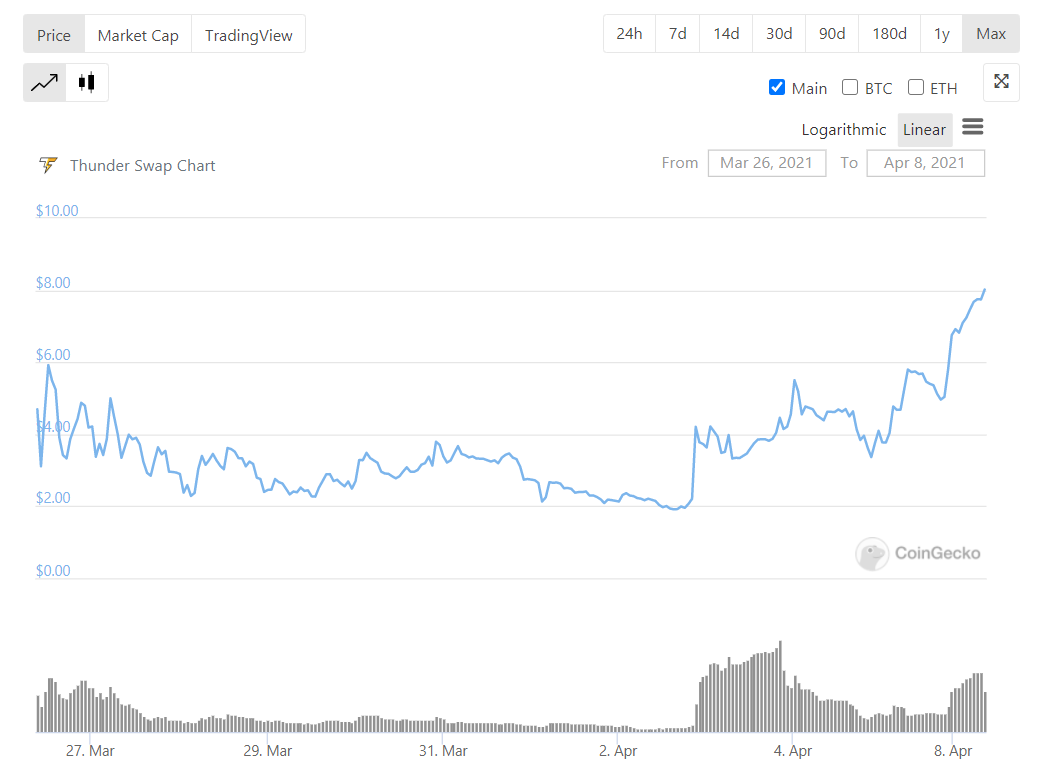
Task: Select Max time range
Action: click(x=991, y=34)
